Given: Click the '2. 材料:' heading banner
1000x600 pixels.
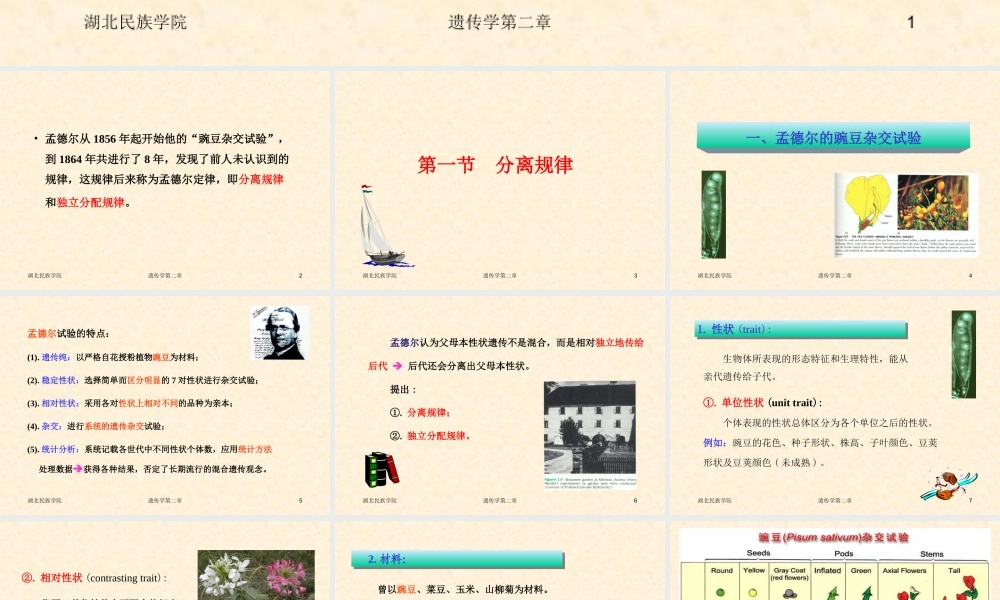Looking at the screenshot, I should pos(457,560).
